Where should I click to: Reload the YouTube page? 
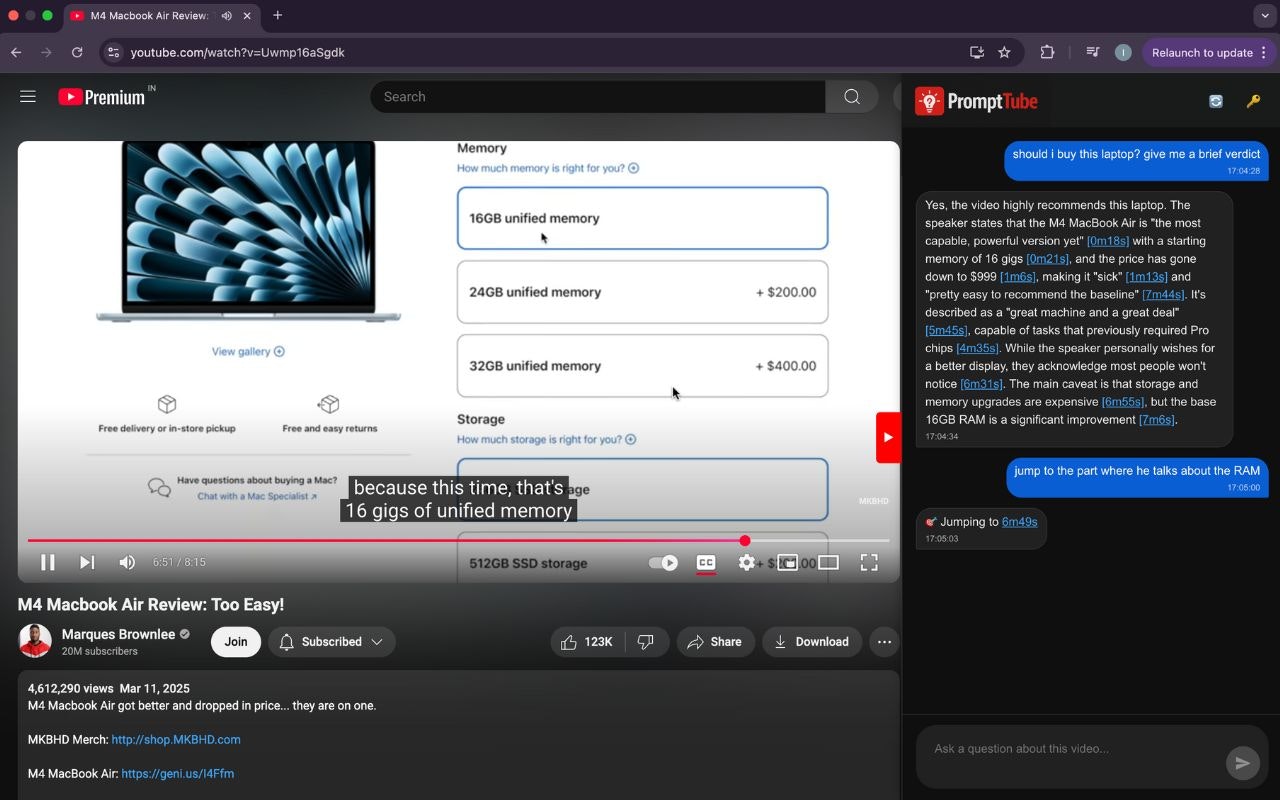pyautogui.click(x=77, y=52)
